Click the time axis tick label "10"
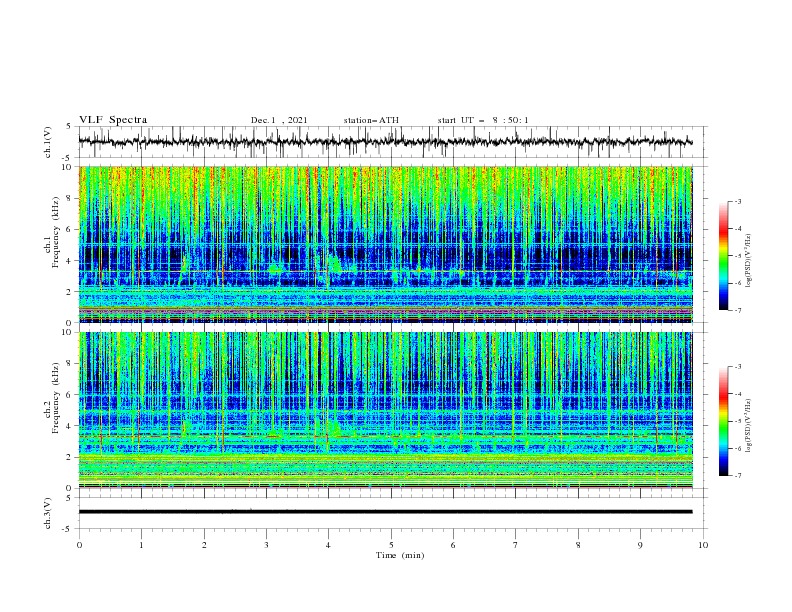This screenshot has width=792, height=612. [703, 545]
